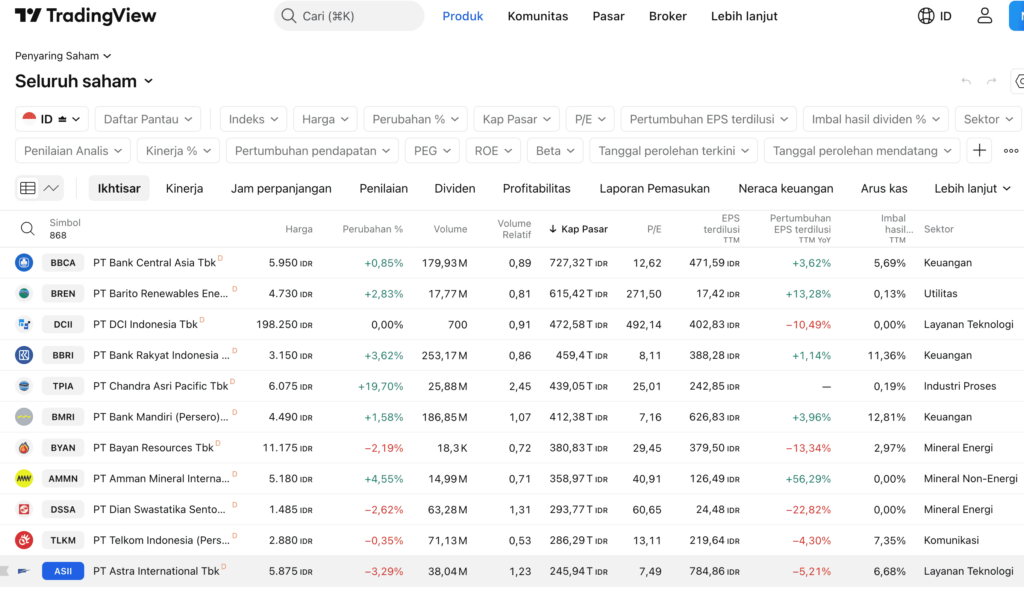Viewport: 1024px width, 592px height.
Task: Switch to the Penilaian tab
Action: pos(383,188)
